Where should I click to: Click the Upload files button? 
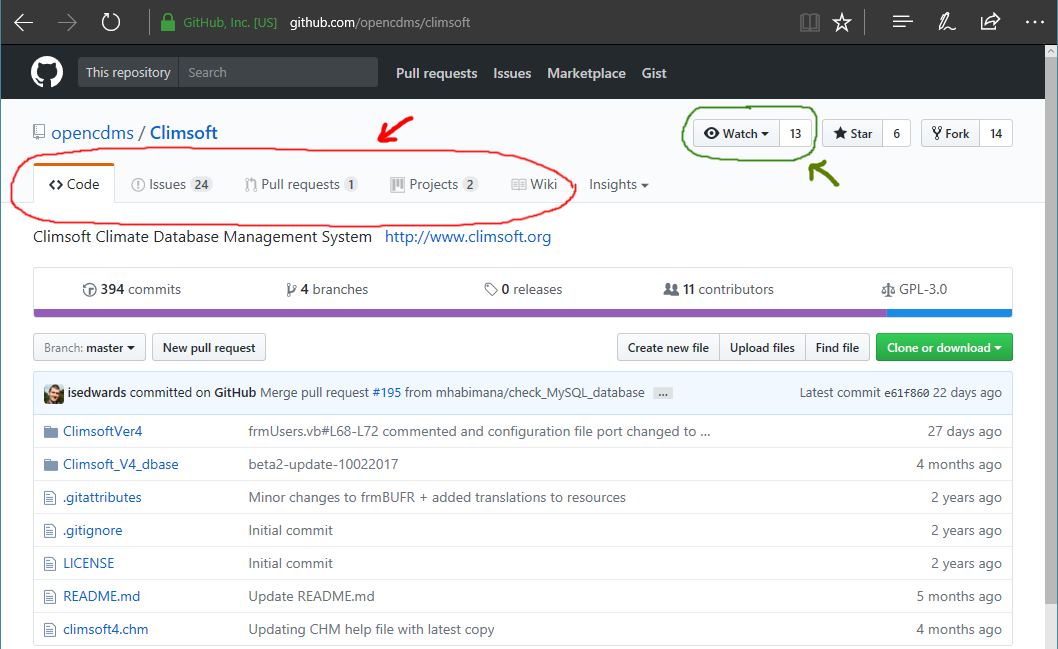click(x=762, y=347)
